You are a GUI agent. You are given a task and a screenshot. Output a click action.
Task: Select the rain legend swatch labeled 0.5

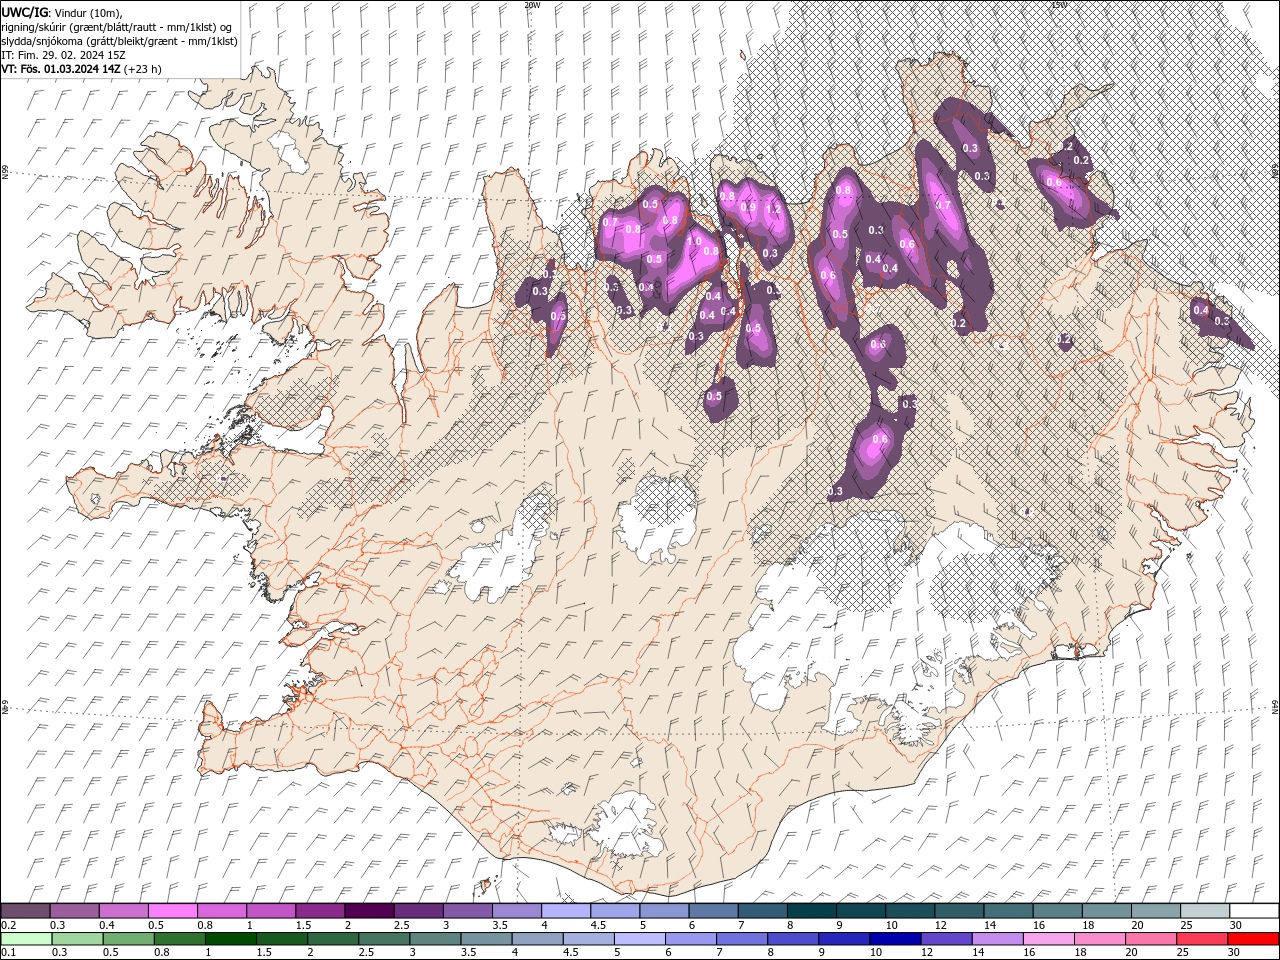point(129,939)
